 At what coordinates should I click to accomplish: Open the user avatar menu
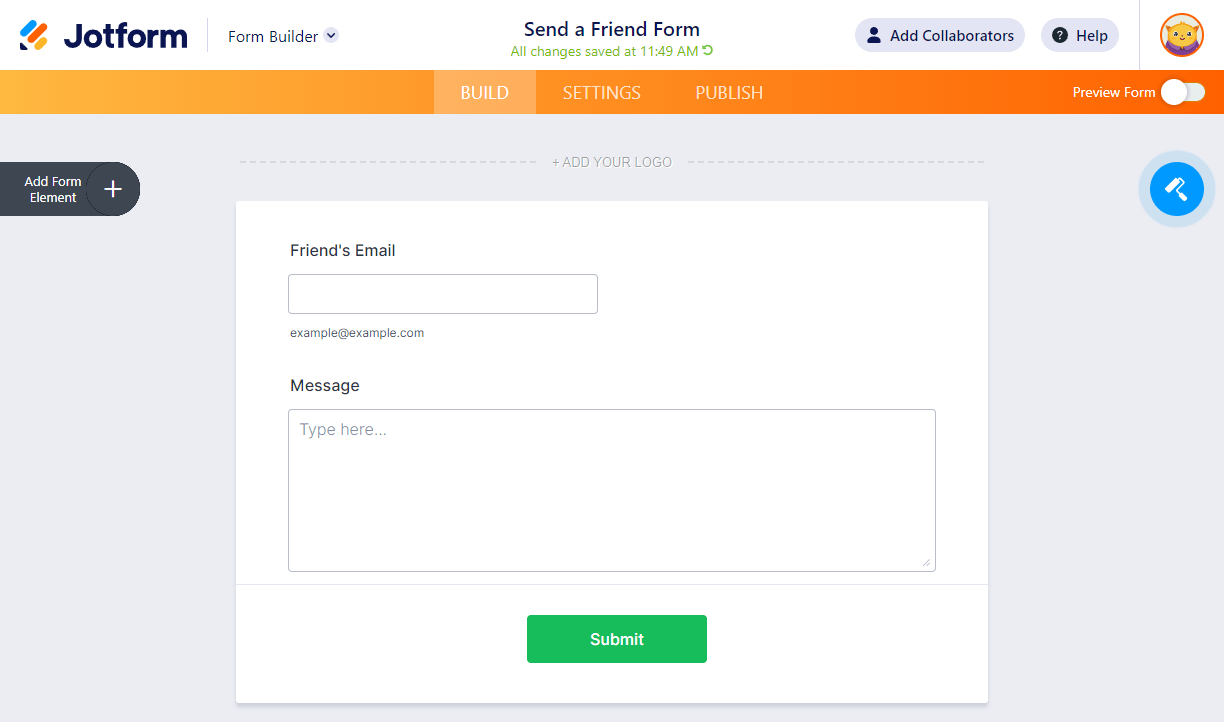(x=1181, y=36)
